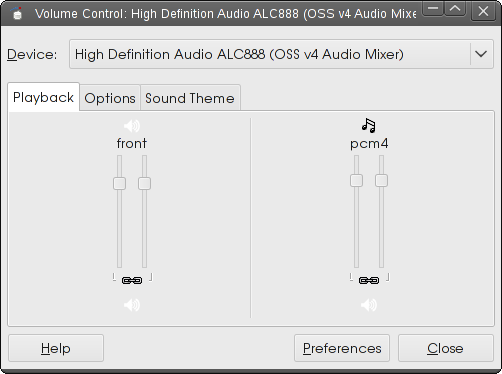Click the left pcm4 slider handle
The image size is (502, 374).
click(356, 181)
